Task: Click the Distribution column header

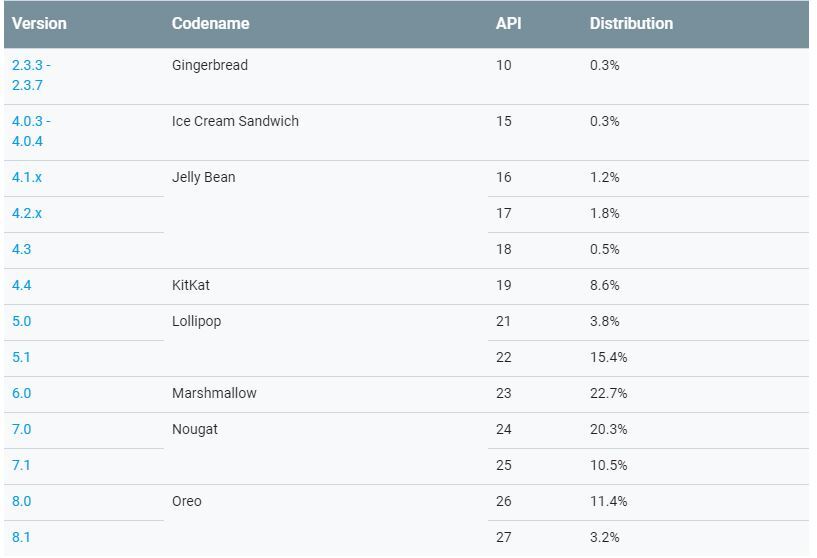Action: 631,23
